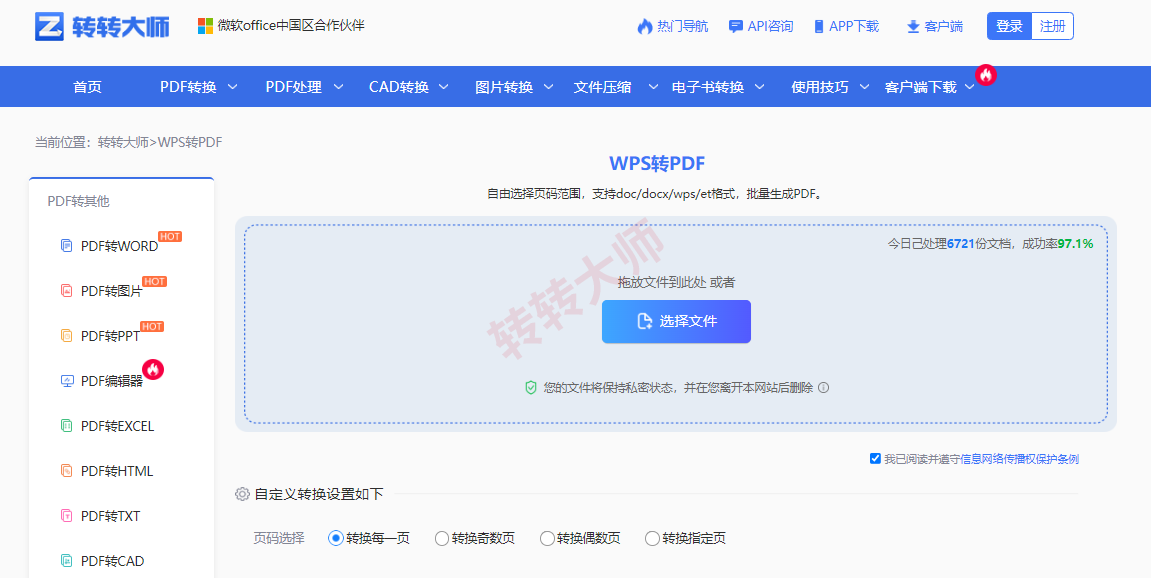Click the PDF转其他 sidebar heading
Screen dimensions: 1151x578
(79, 201)
